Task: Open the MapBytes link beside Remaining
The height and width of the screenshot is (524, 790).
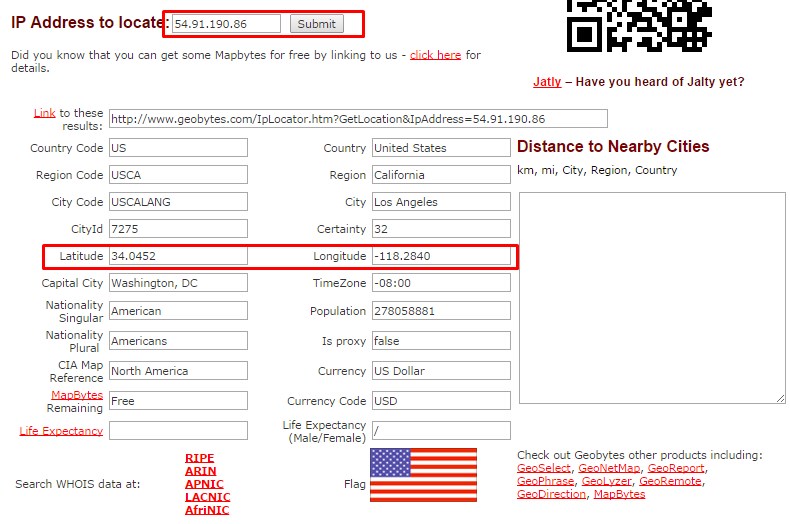Action: 77,395
